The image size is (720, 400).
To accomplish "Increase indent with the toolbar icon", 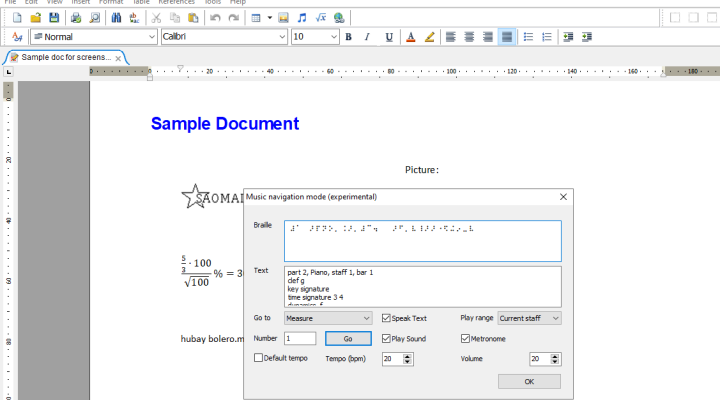I will 586,37.
